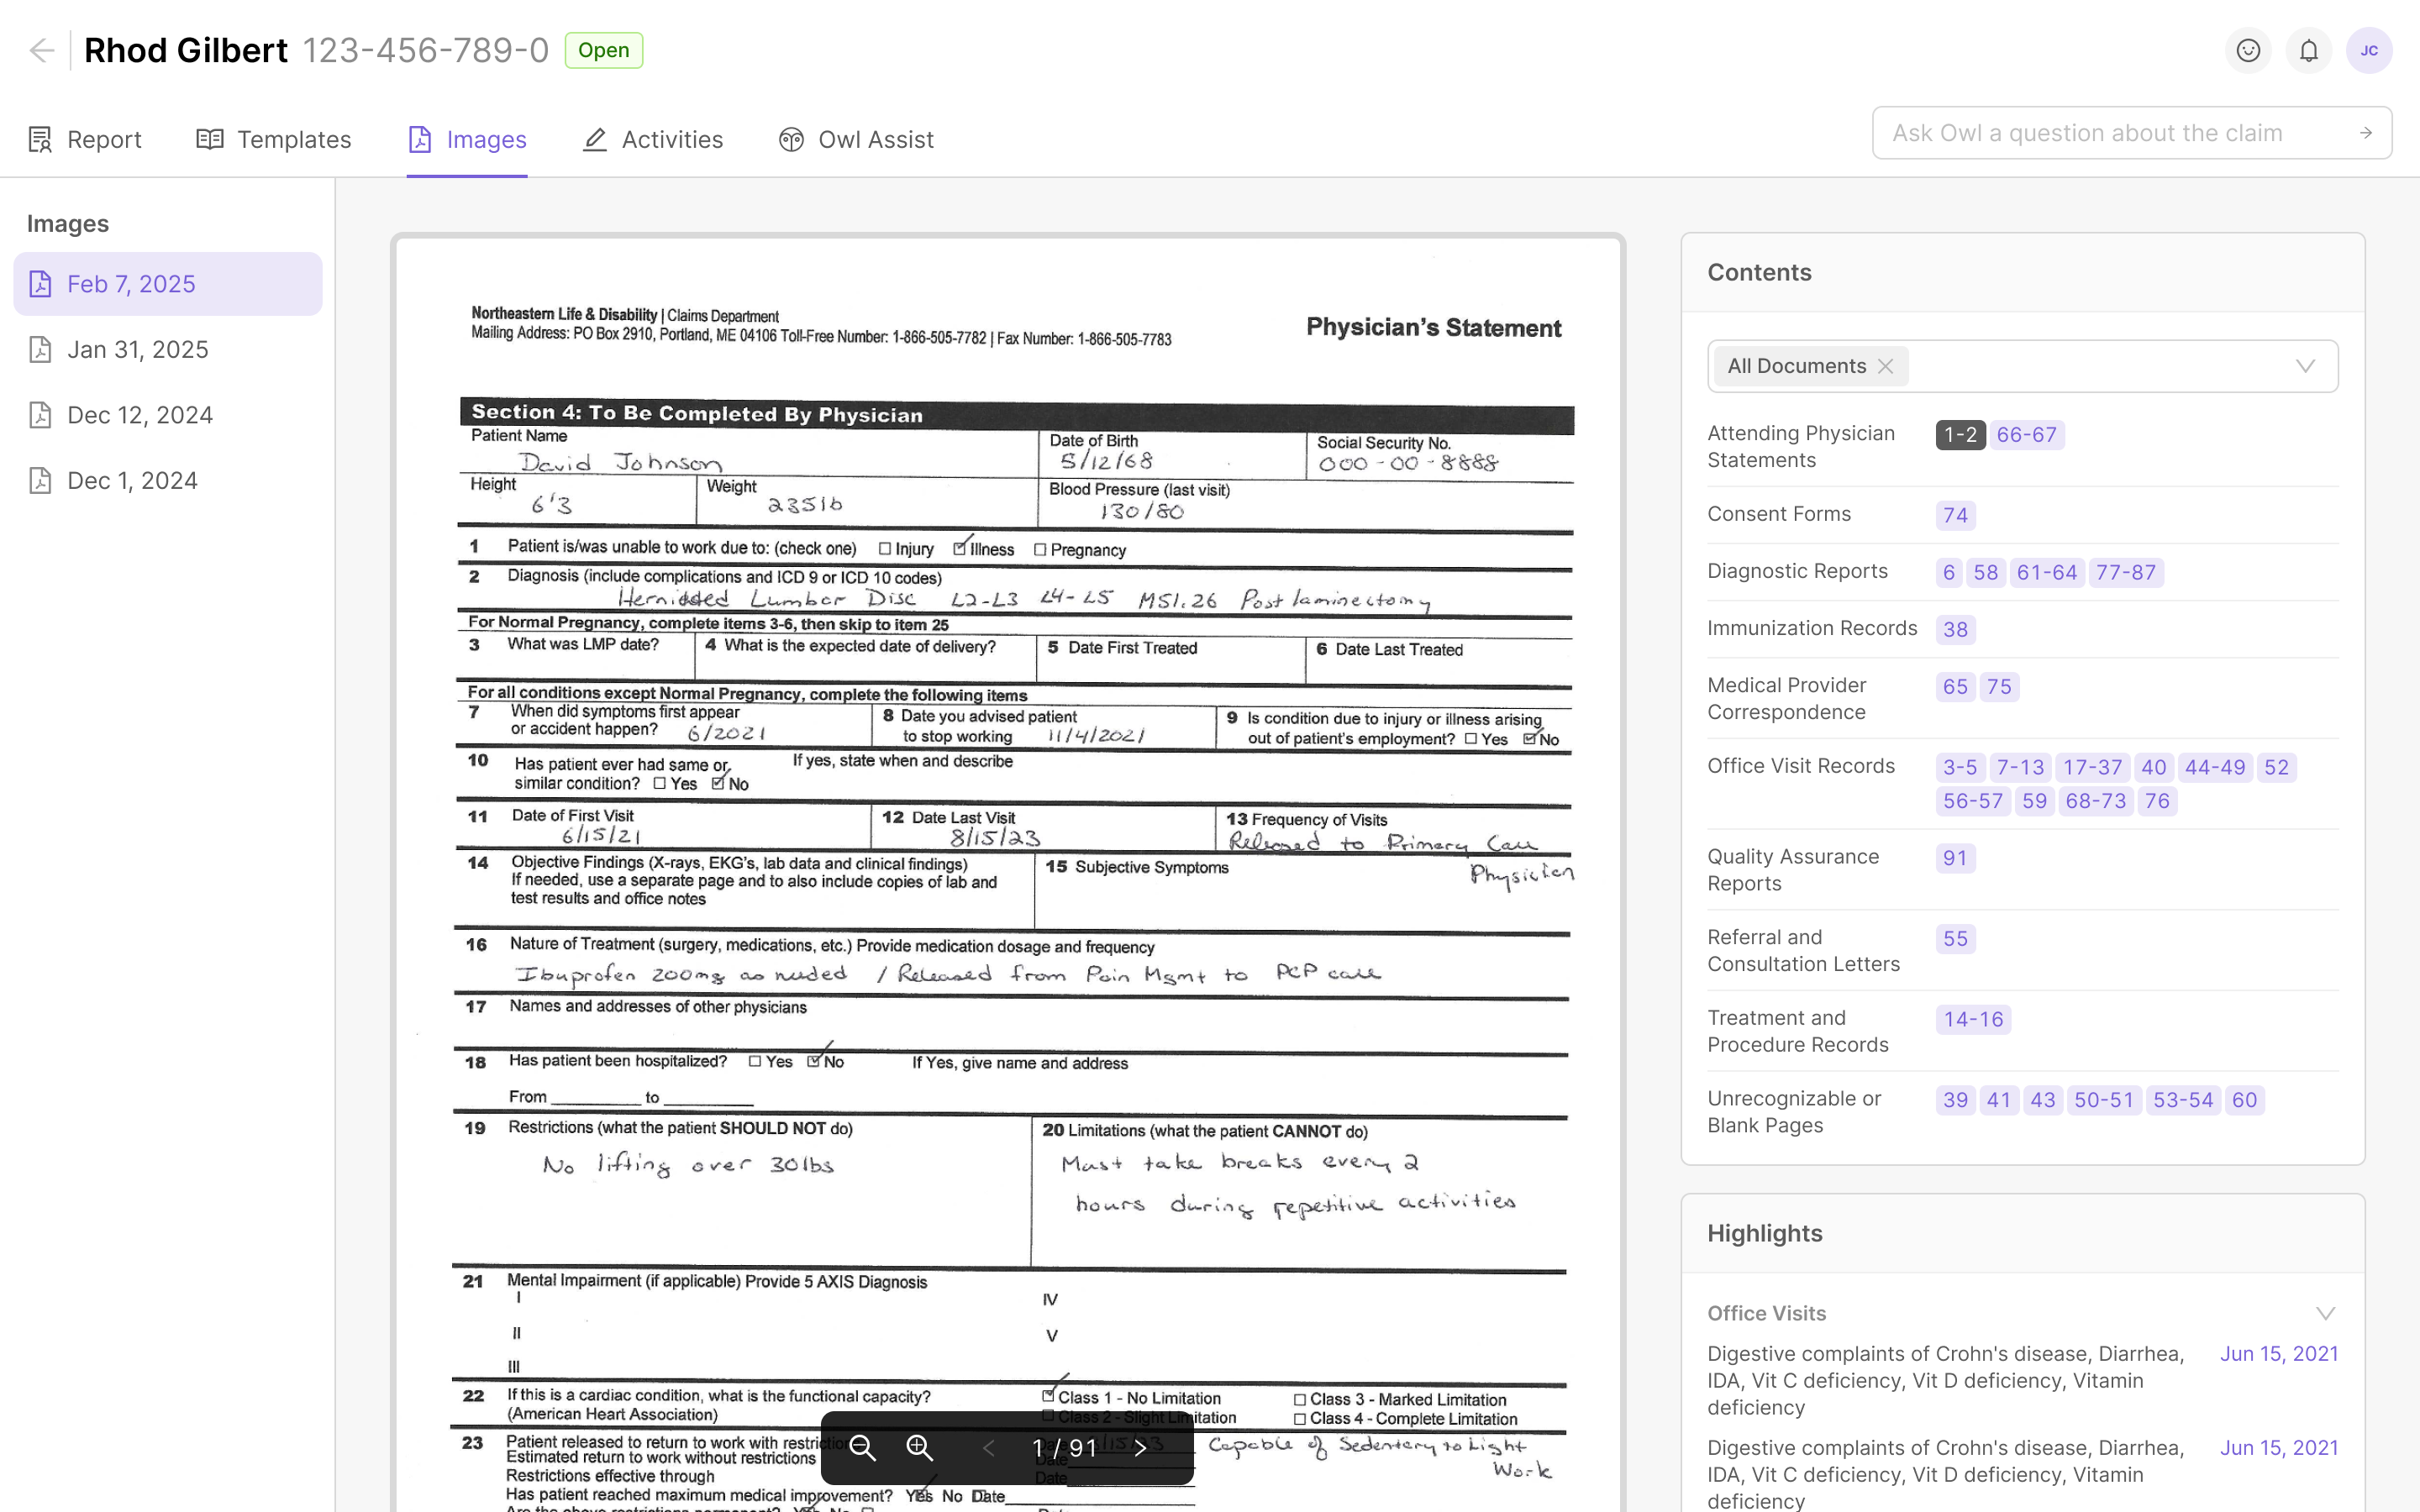This screenshot has height=1512, width=2420.
Task: Select the Feb 7, 2025 image set
Action: pos(168,284)
